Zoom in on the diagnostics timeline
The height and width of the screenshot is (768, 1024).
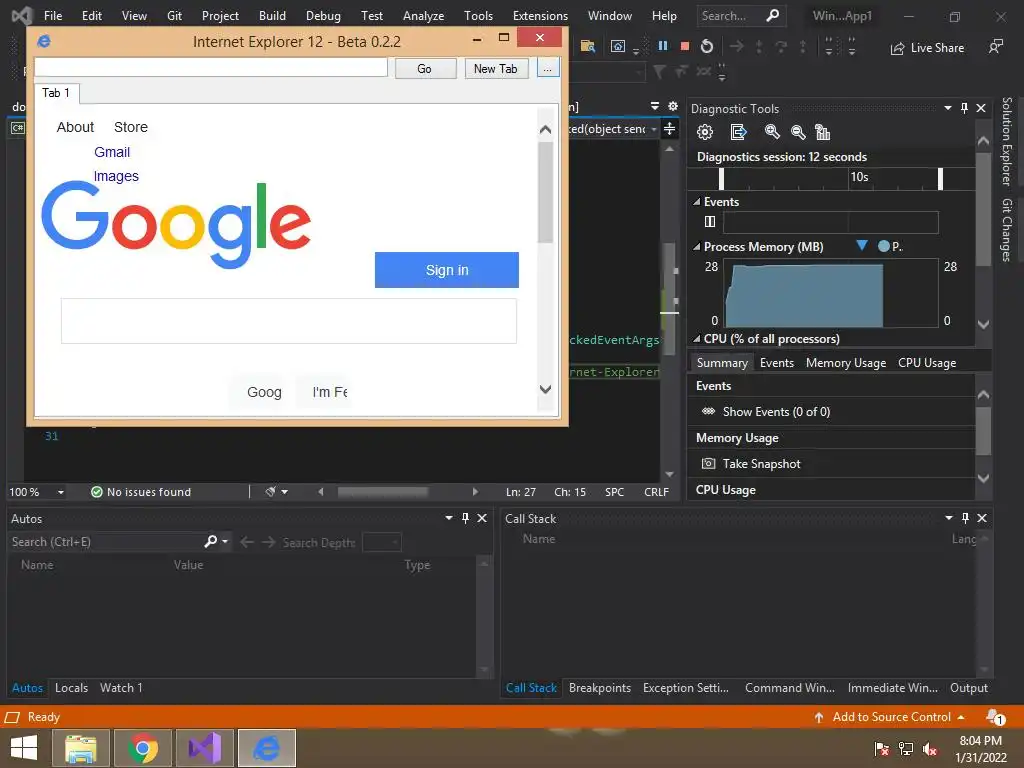pos(772,132)
